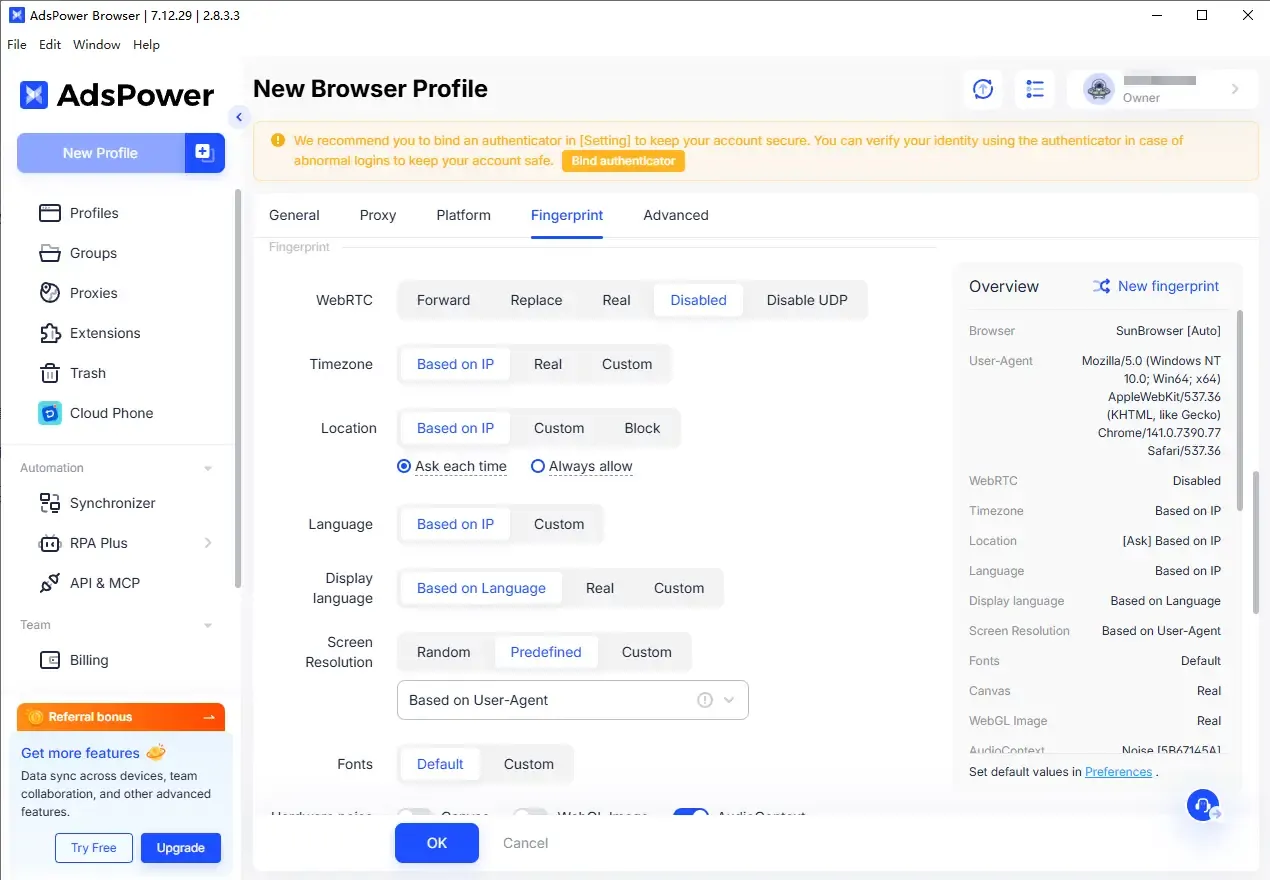Image resolution: width=1270 pixels, height=880 pixels.
Task: Expand the RPA Plus submenu arrow
Action: (x=208, y=543)
